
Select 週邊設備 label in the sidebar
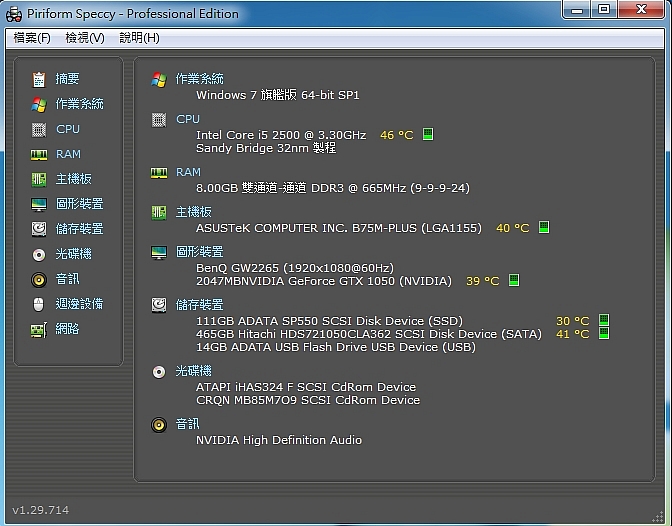[x=79, y=304]
